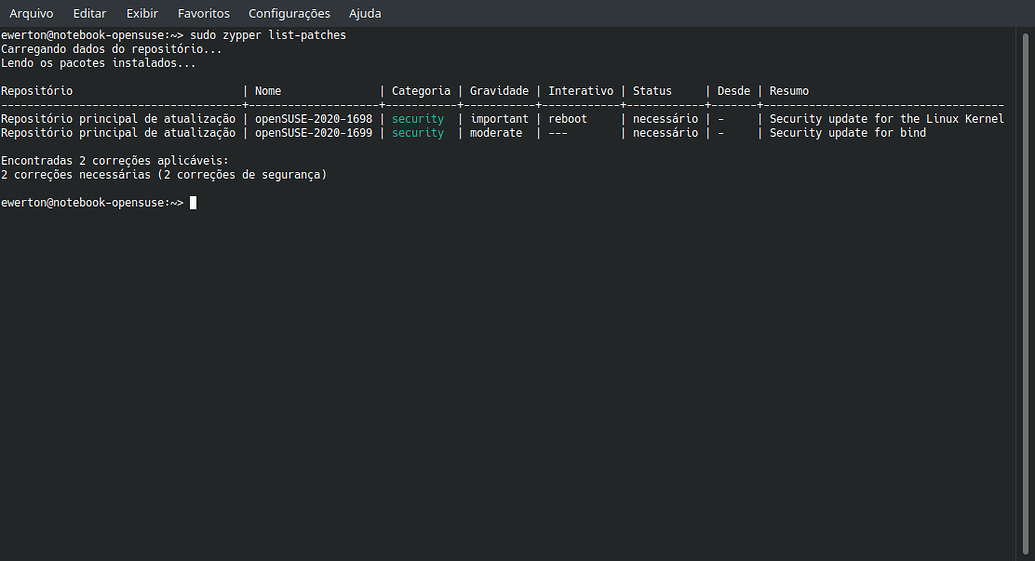Open the Arquivo menu

[x=31, y=13]
